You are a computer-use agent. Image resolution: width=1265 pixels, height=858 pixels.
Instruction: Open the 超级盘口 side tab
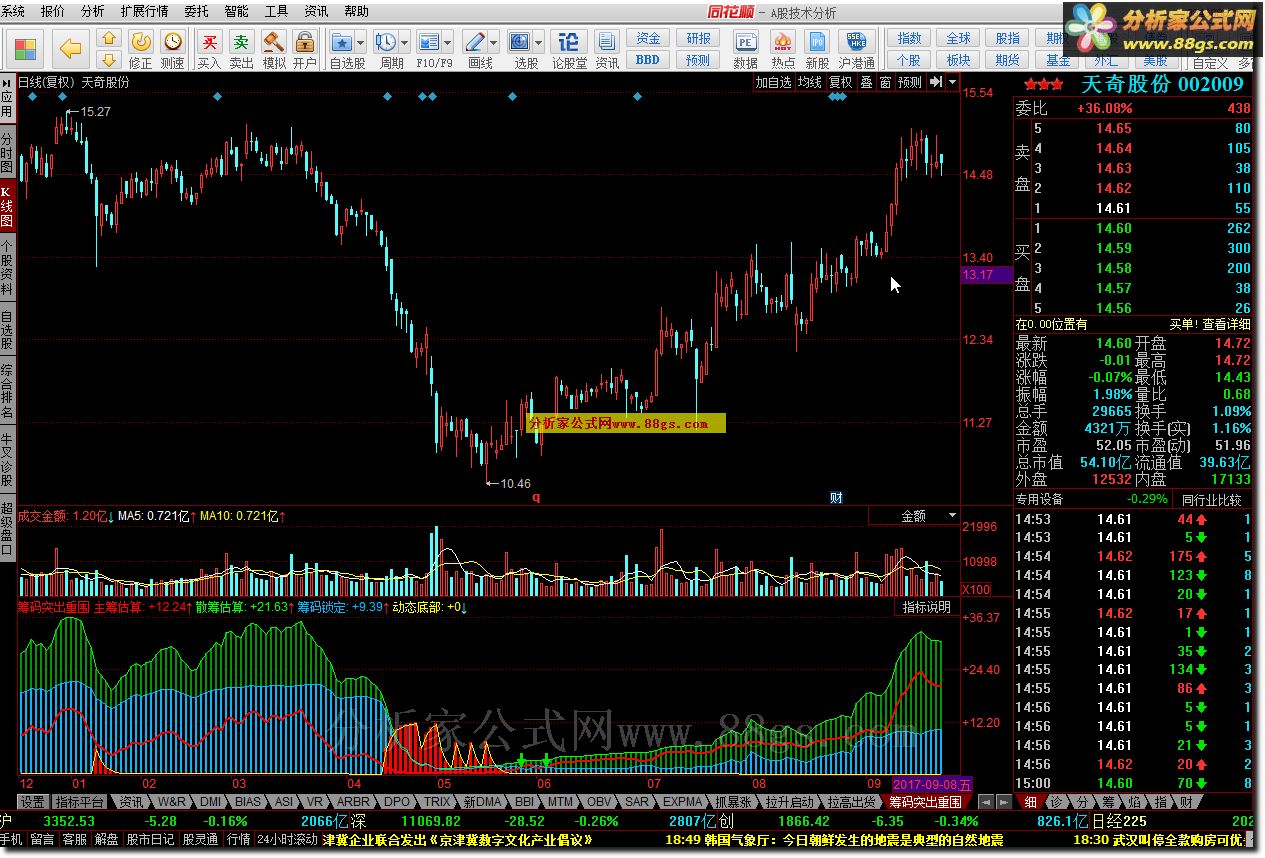click(x=8, y=527)
